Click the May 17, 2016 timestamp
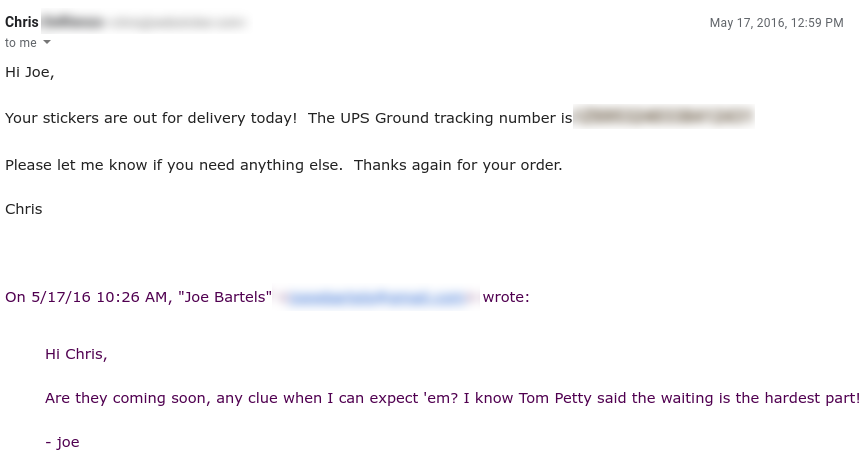The width and height of the screenshot is (863, 459). (776, 23)
